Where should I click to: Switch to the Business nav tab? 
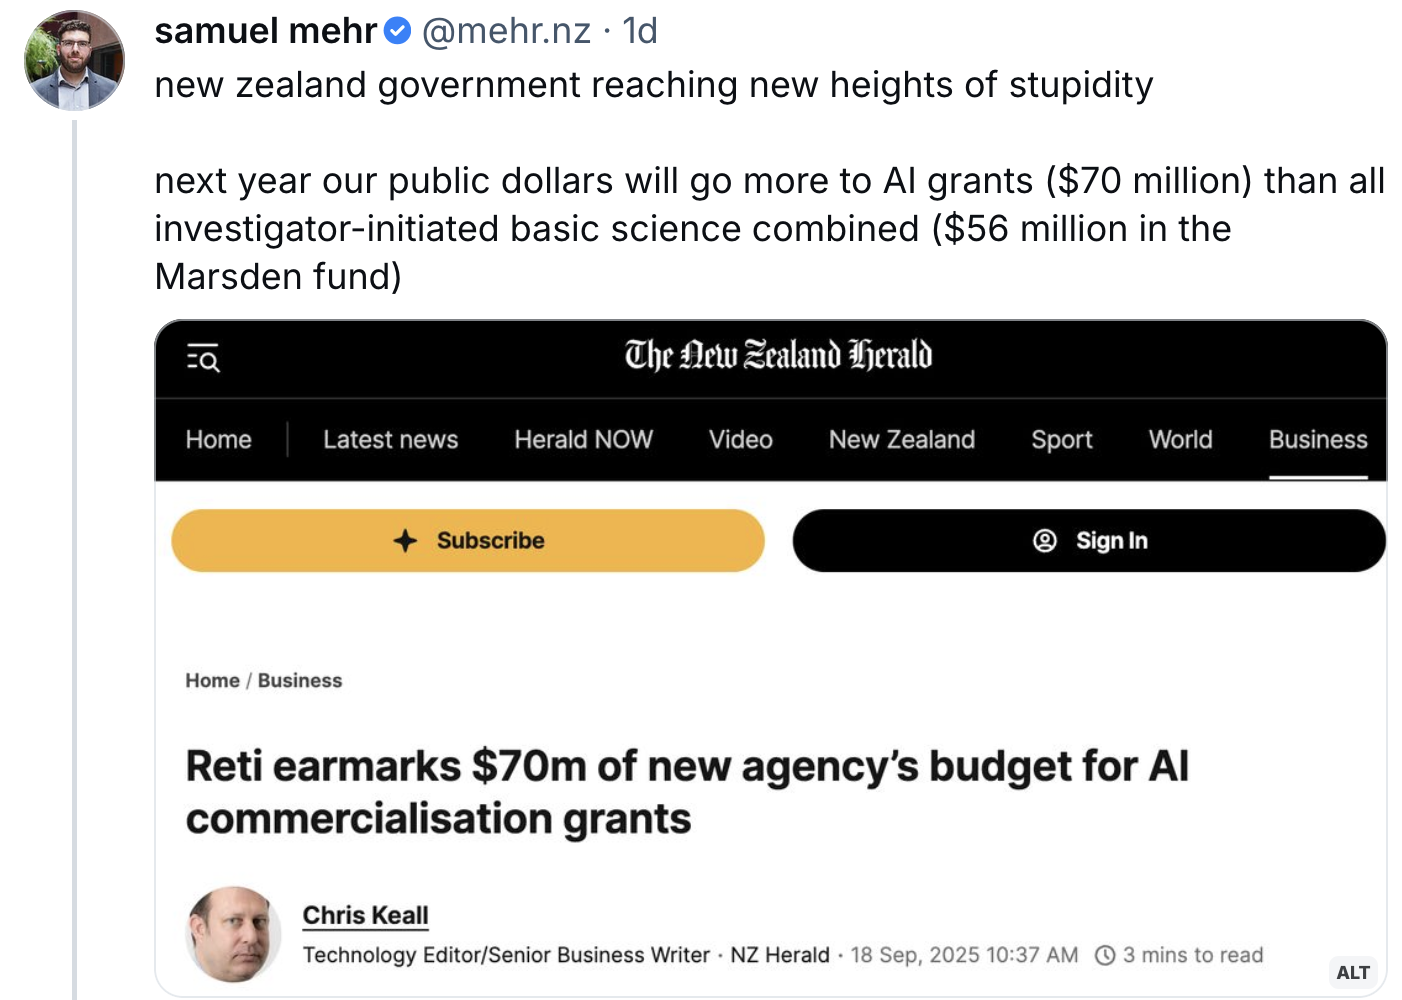[x=1317, y=440]
